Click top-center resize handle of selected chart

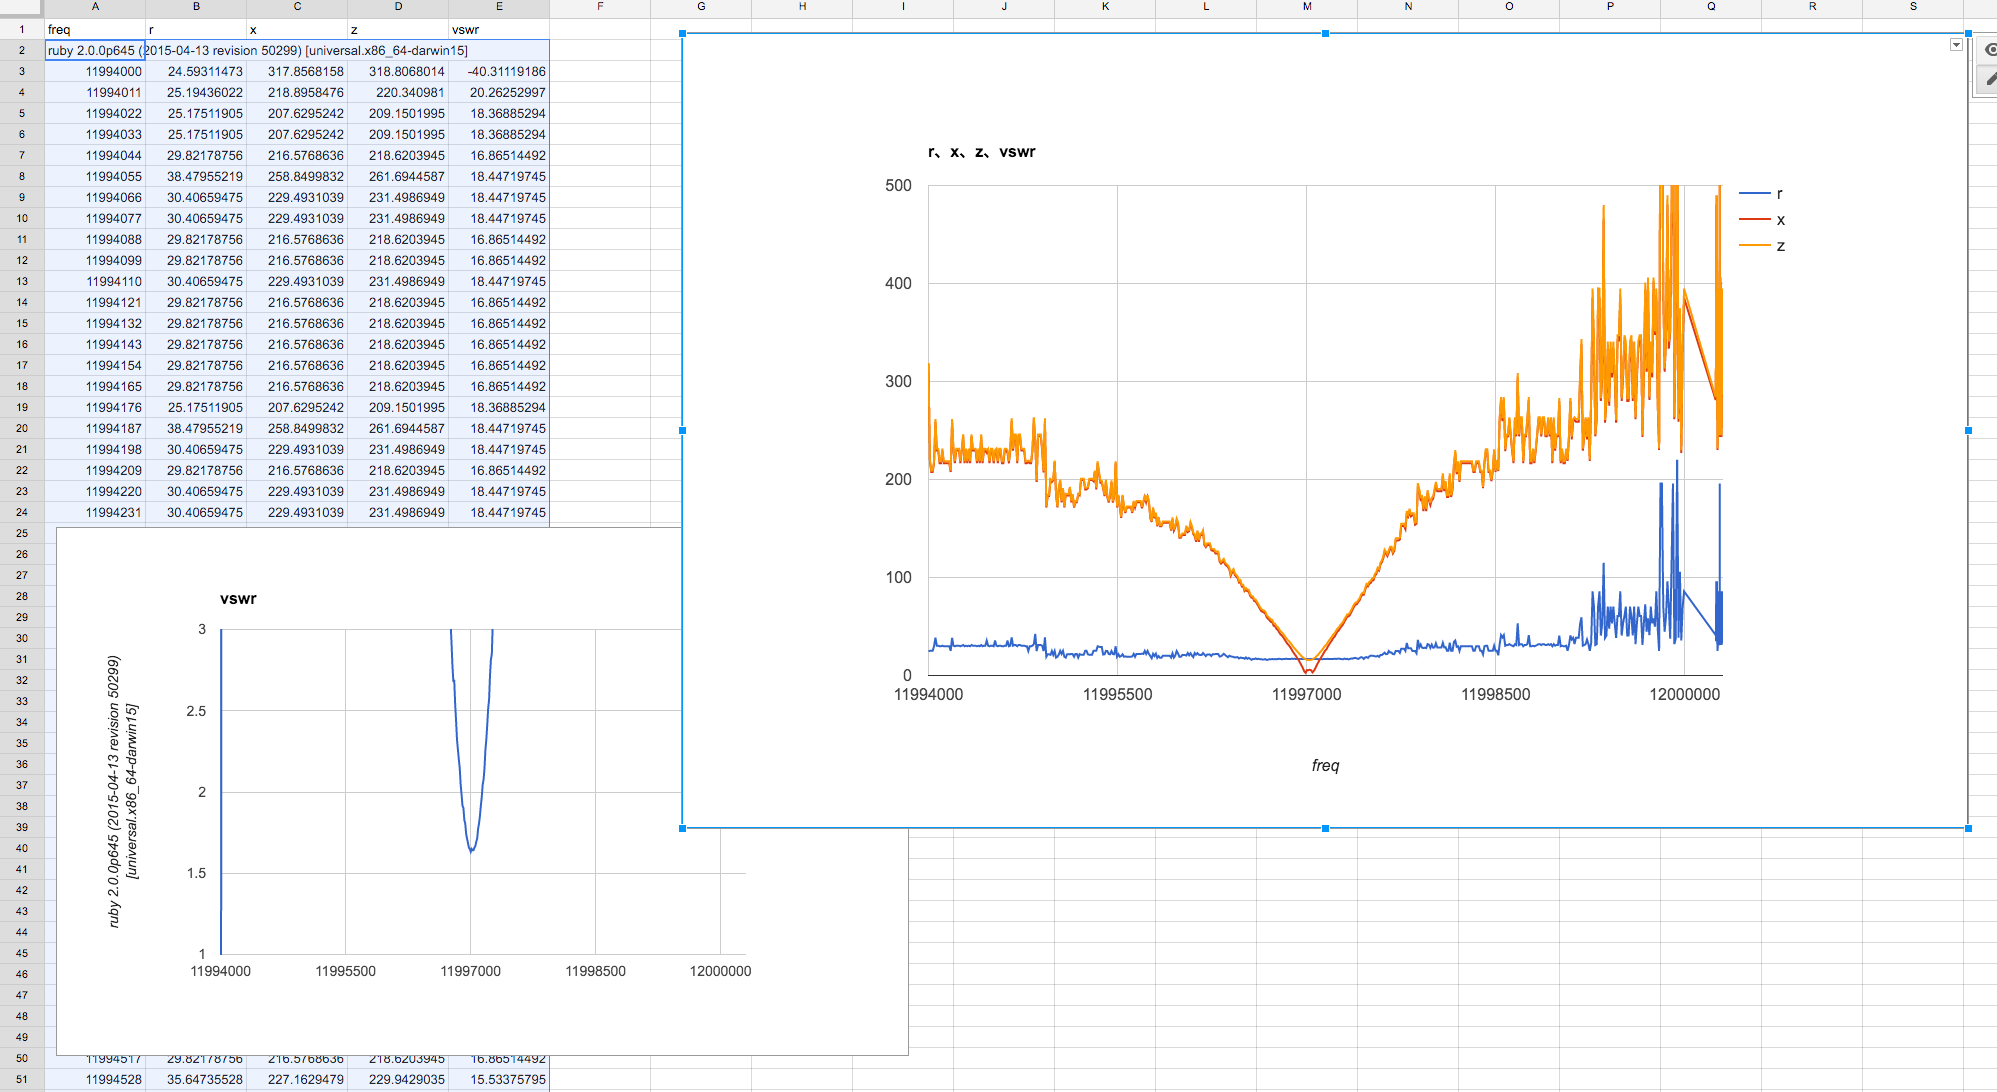(1325, 34)
